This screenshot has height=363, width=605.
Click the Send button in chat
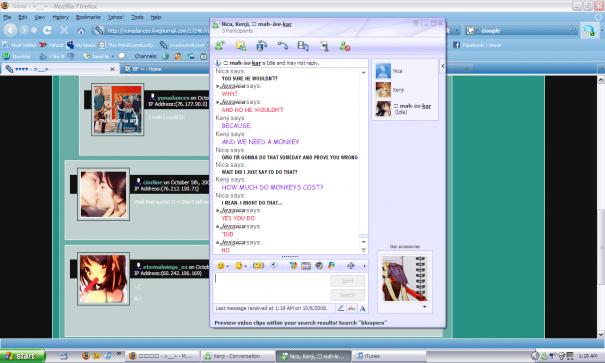[347, 281]
